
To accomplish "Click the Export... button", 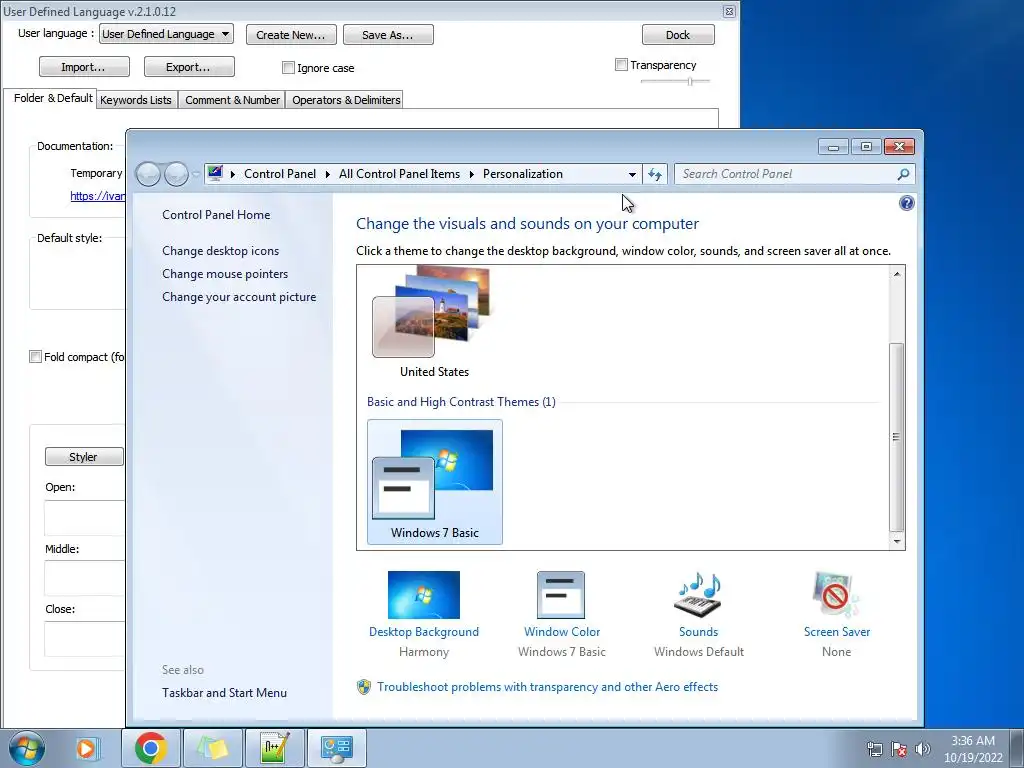I will pos(189,67).
